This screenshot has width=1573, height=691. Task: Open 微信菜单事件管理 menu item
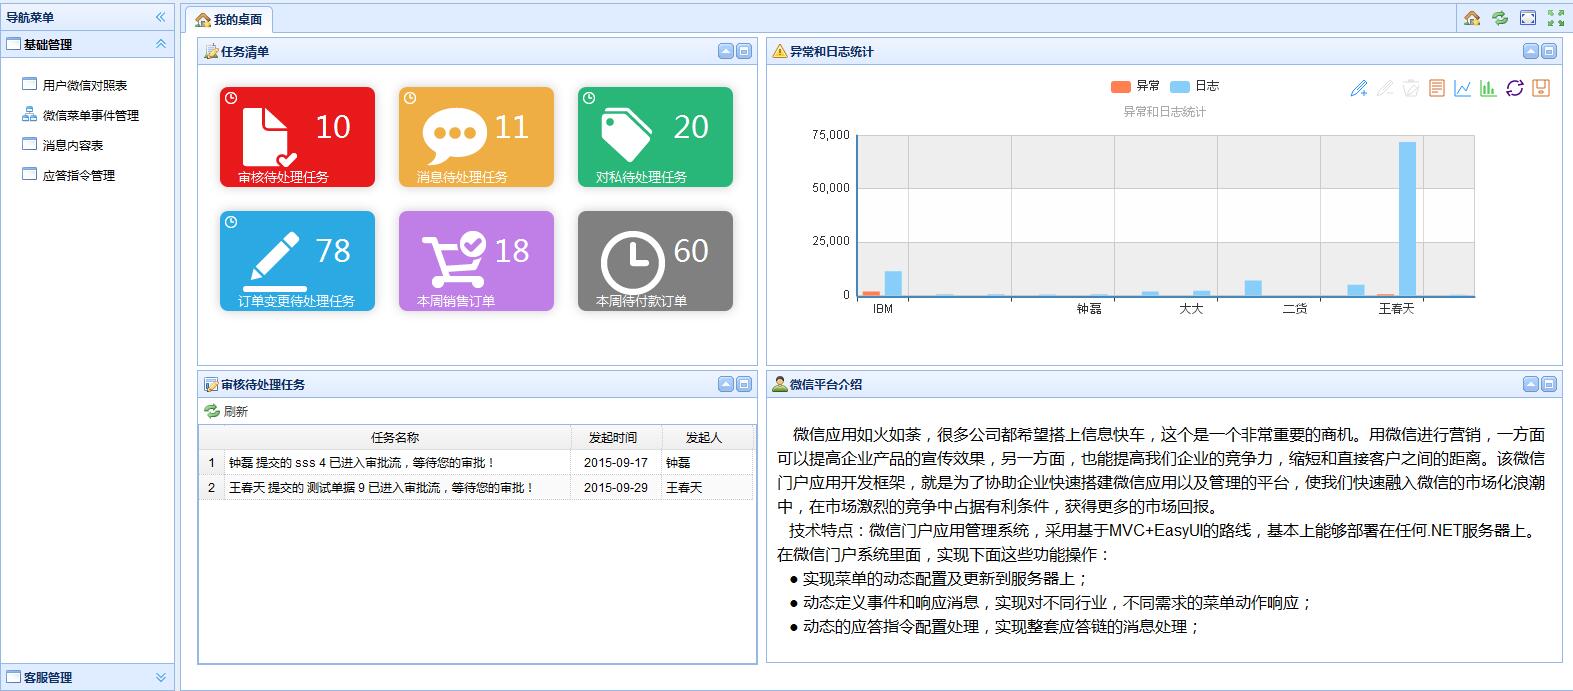pyautogui.click(x=91, y=115)
